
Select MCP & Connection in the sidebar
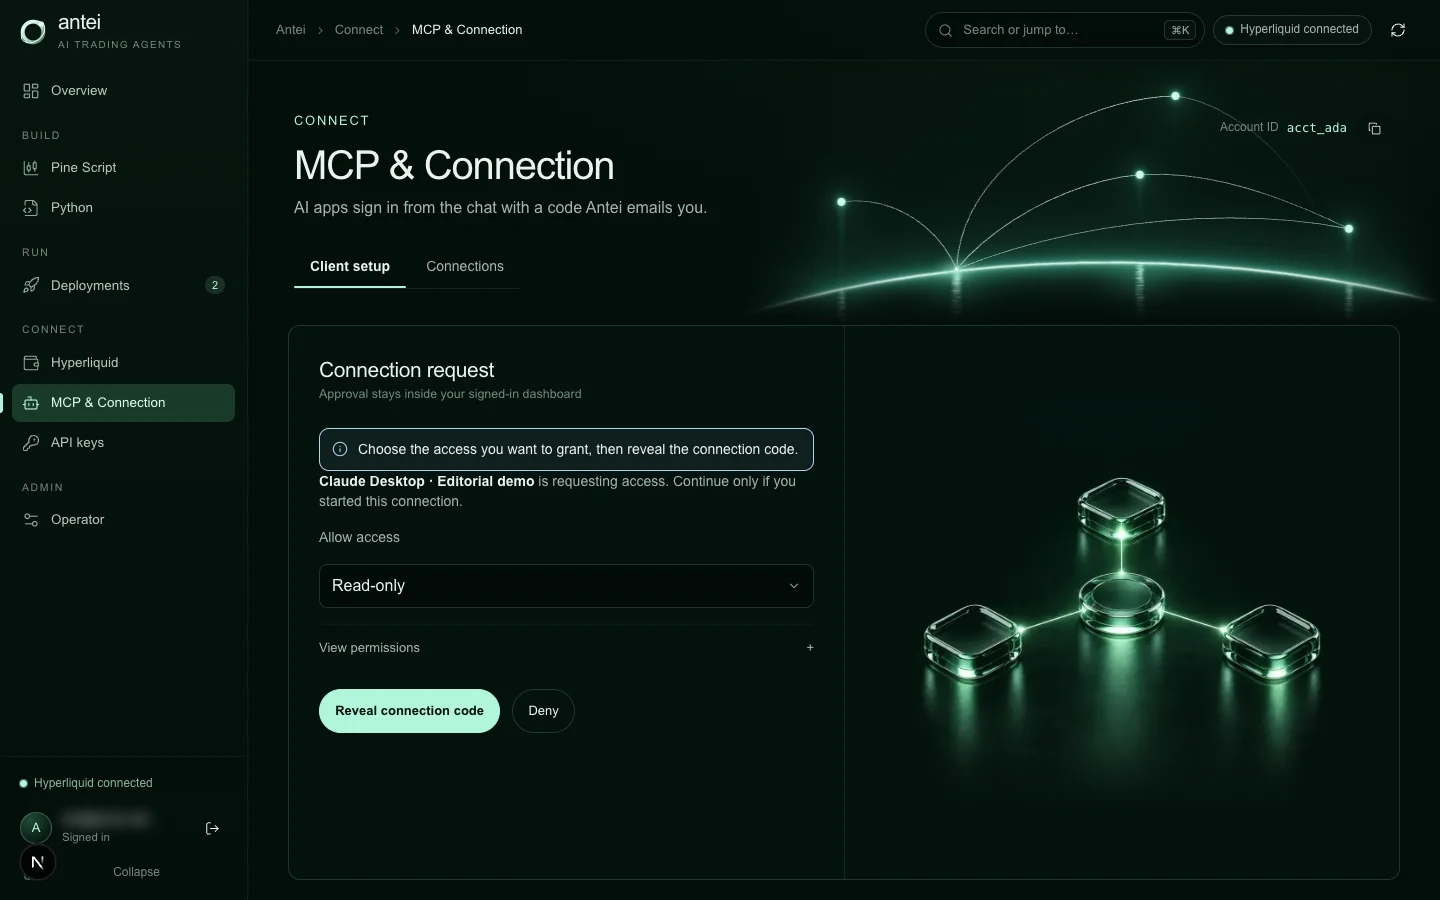(x=123, y=403)
